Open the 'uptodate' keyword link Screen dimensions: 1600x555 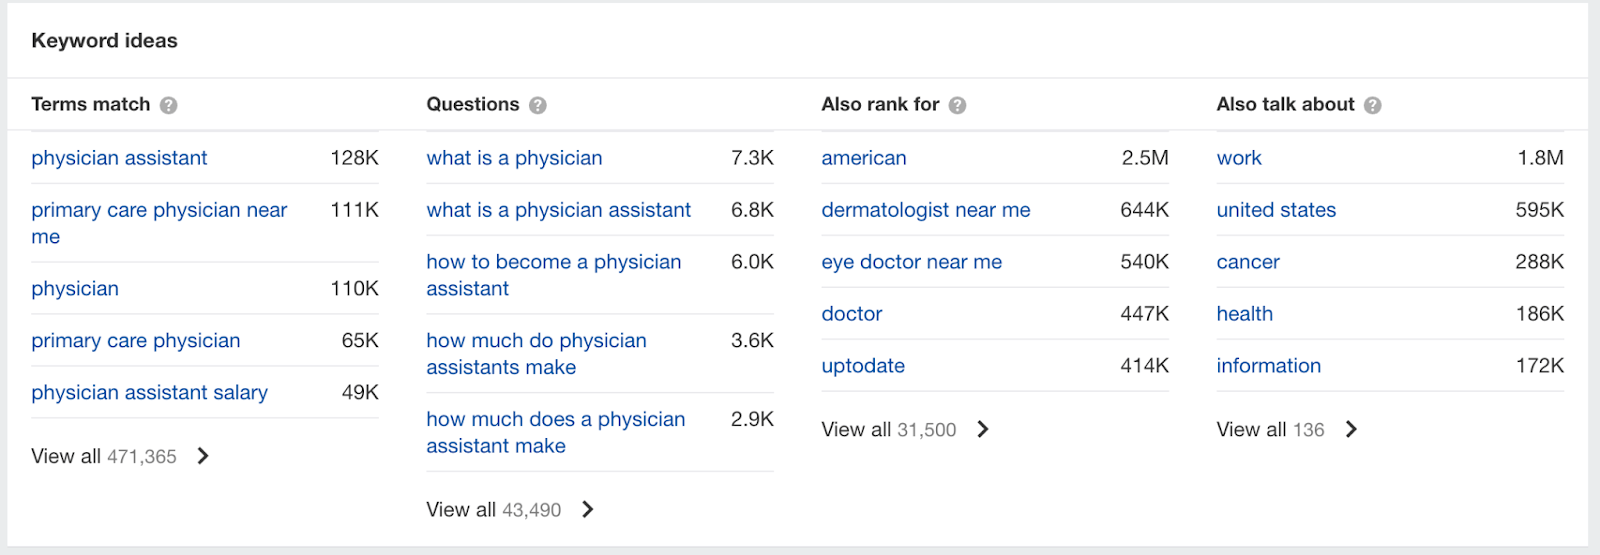click(x=863, y=366)
